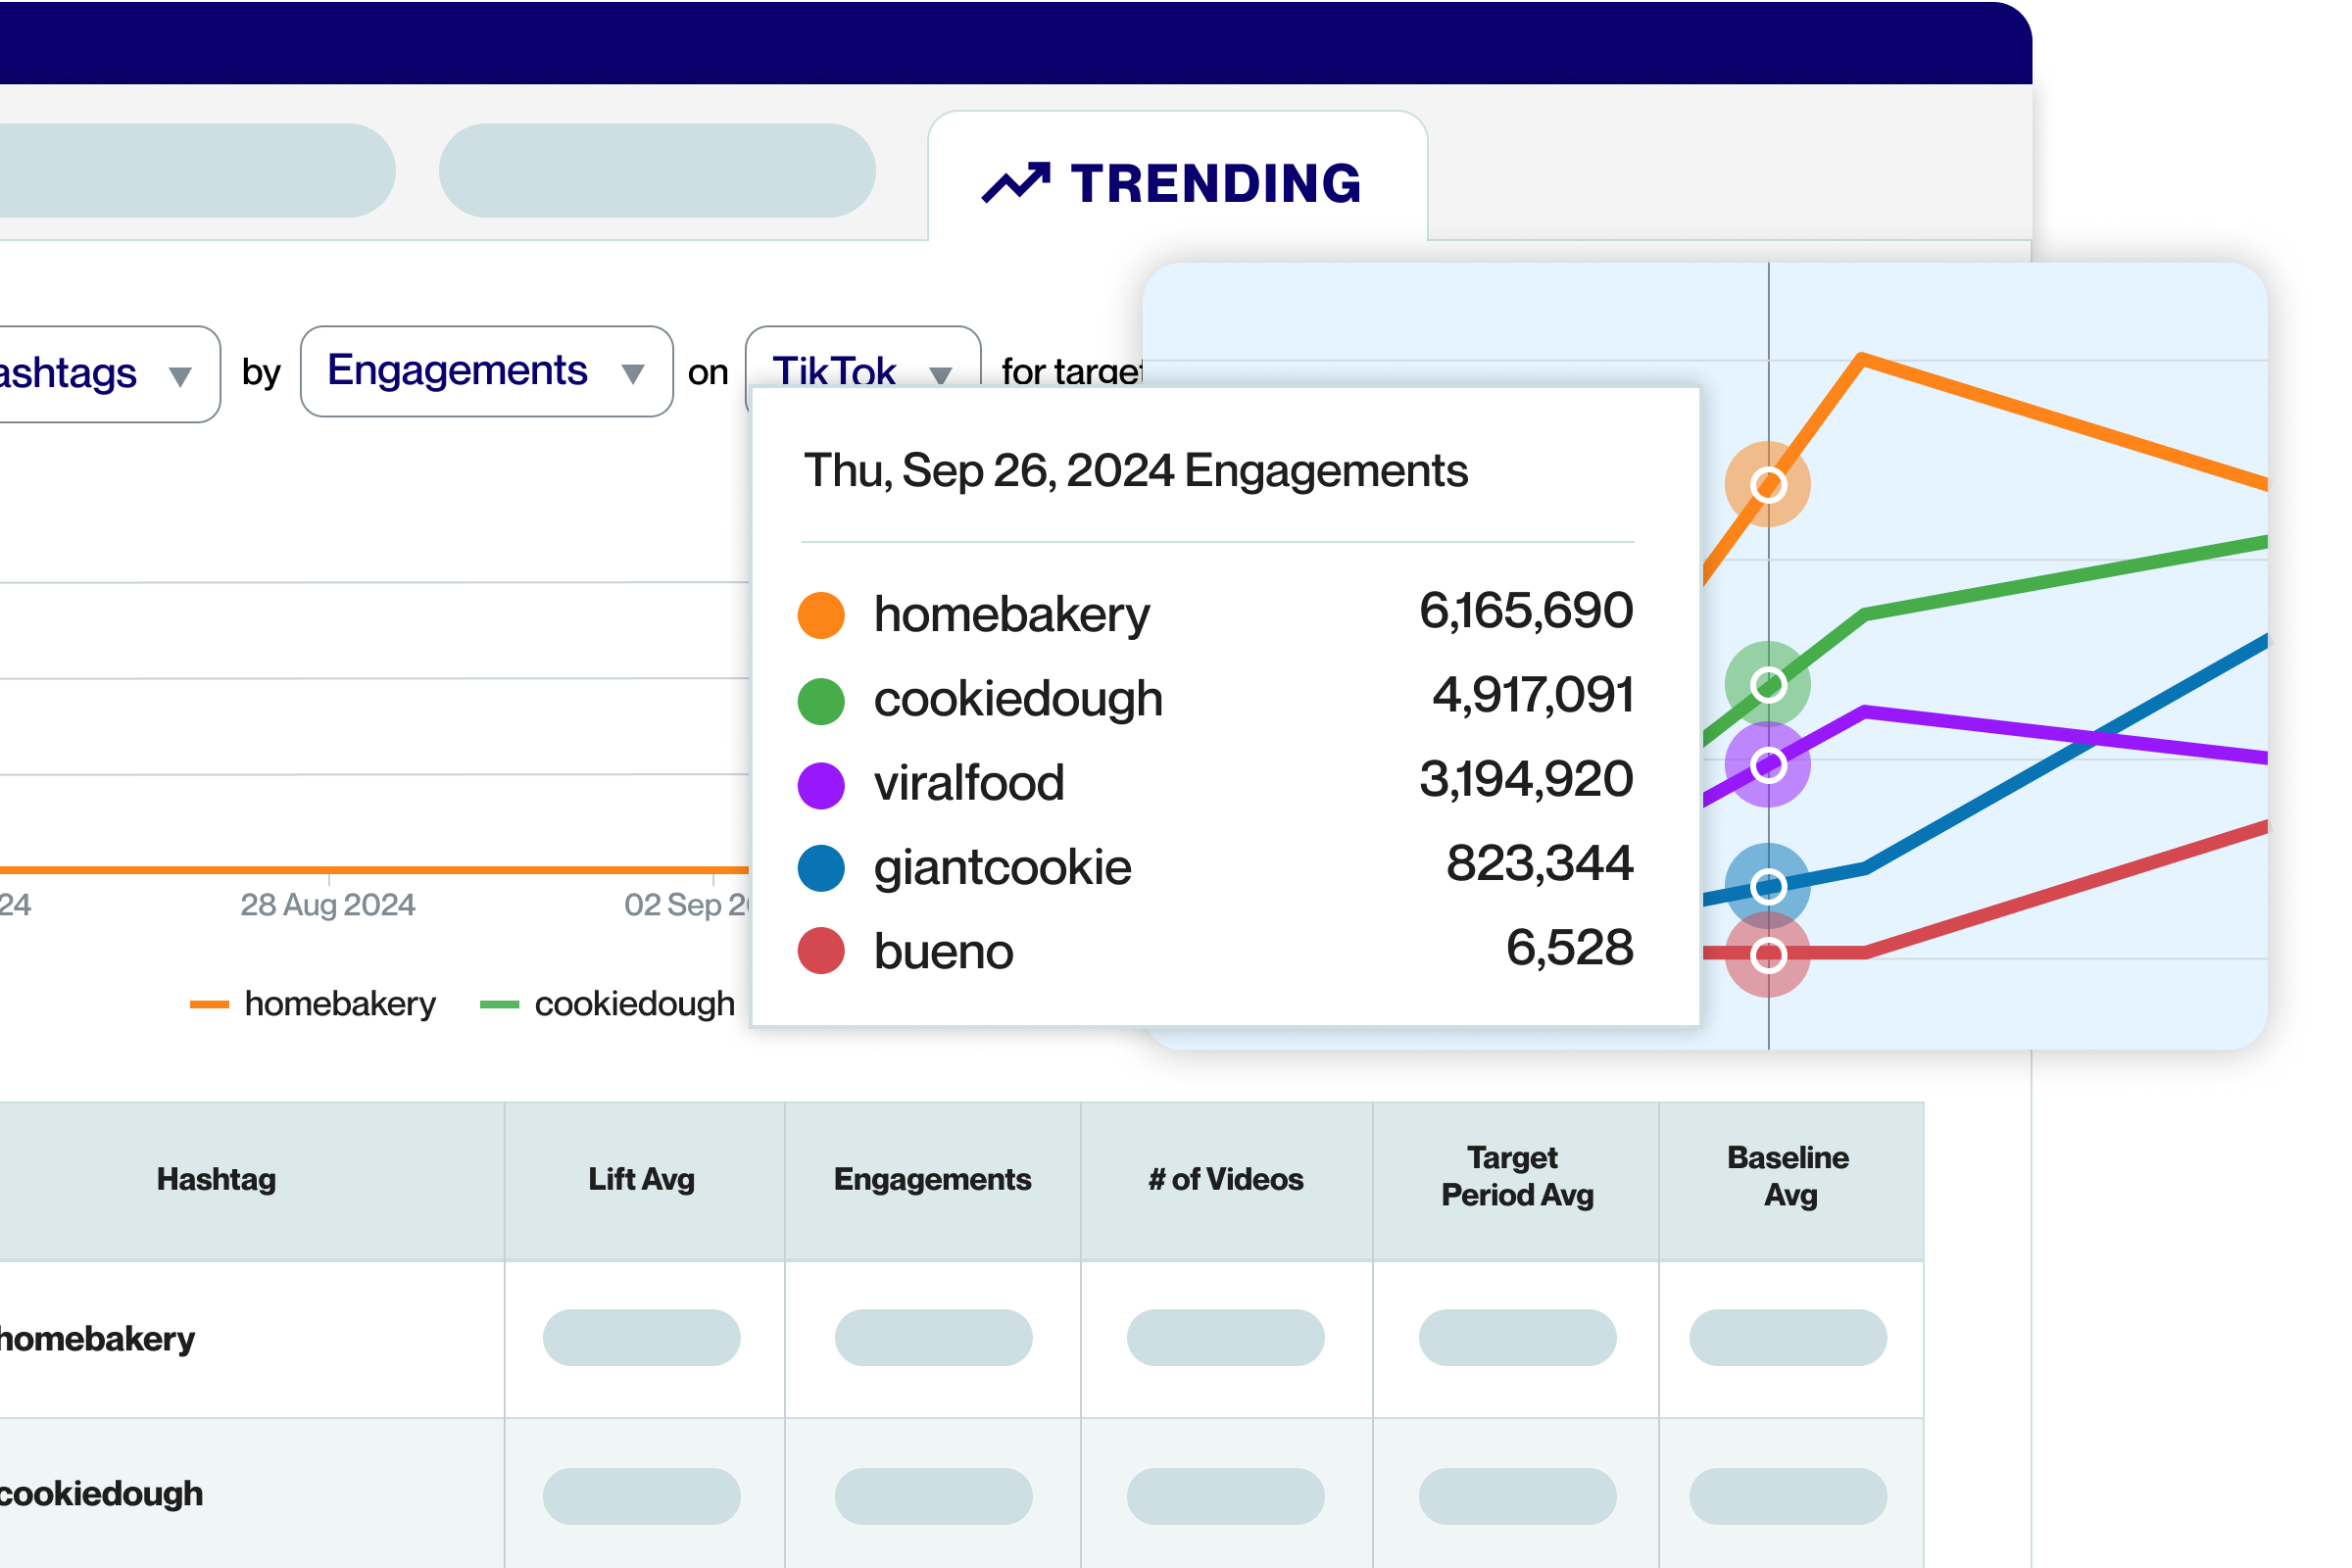
Task: Select the second placeholder tab pill
Action: pyautogui.click(x=657, y=171)
